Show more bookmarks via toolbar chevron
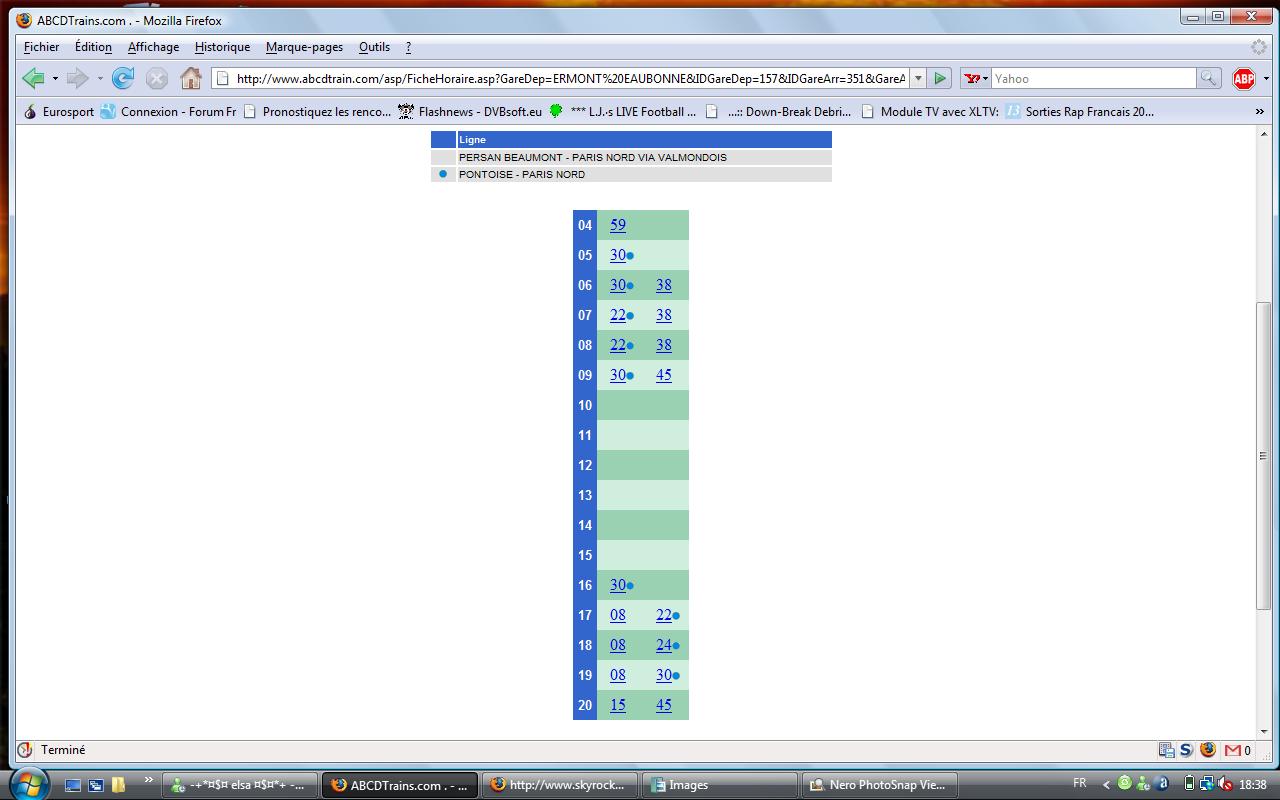The image size is (1280, 800). coord(1259,112)
